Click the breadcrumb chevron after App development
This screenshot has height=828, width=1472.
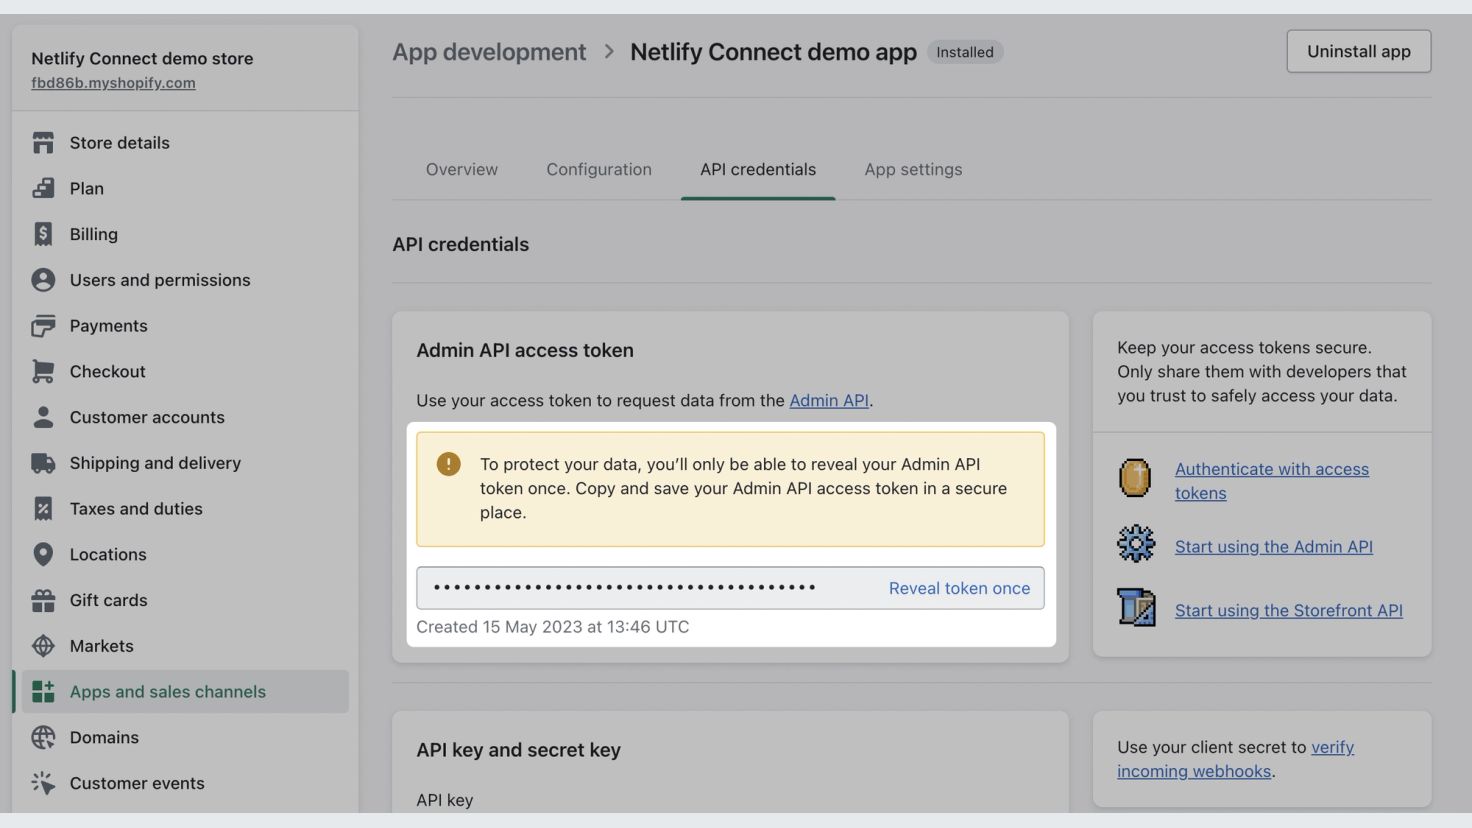pos(609,52)
